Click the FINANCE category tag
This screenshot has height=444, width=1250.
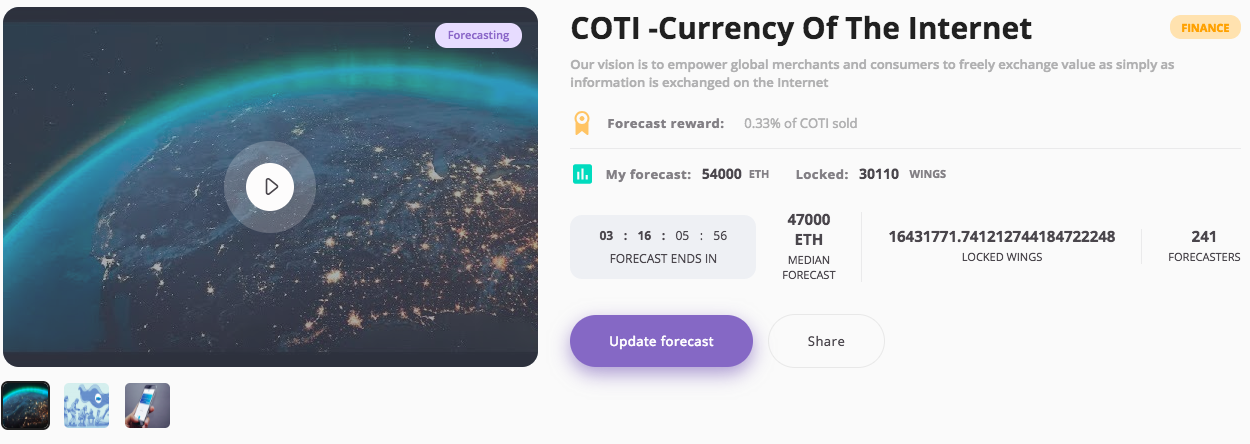pos(1205,28)
